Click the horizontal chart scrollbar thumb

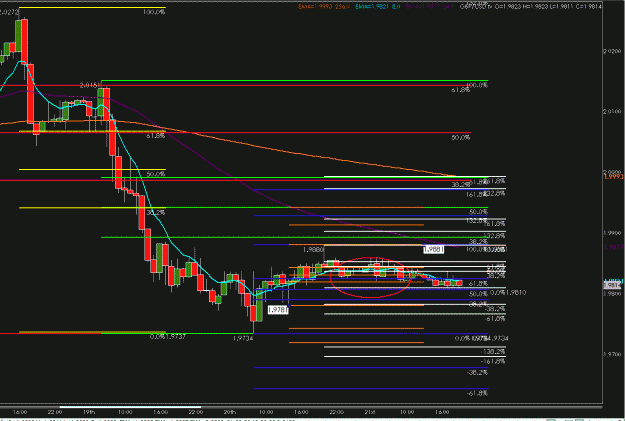tap(130, 407)
